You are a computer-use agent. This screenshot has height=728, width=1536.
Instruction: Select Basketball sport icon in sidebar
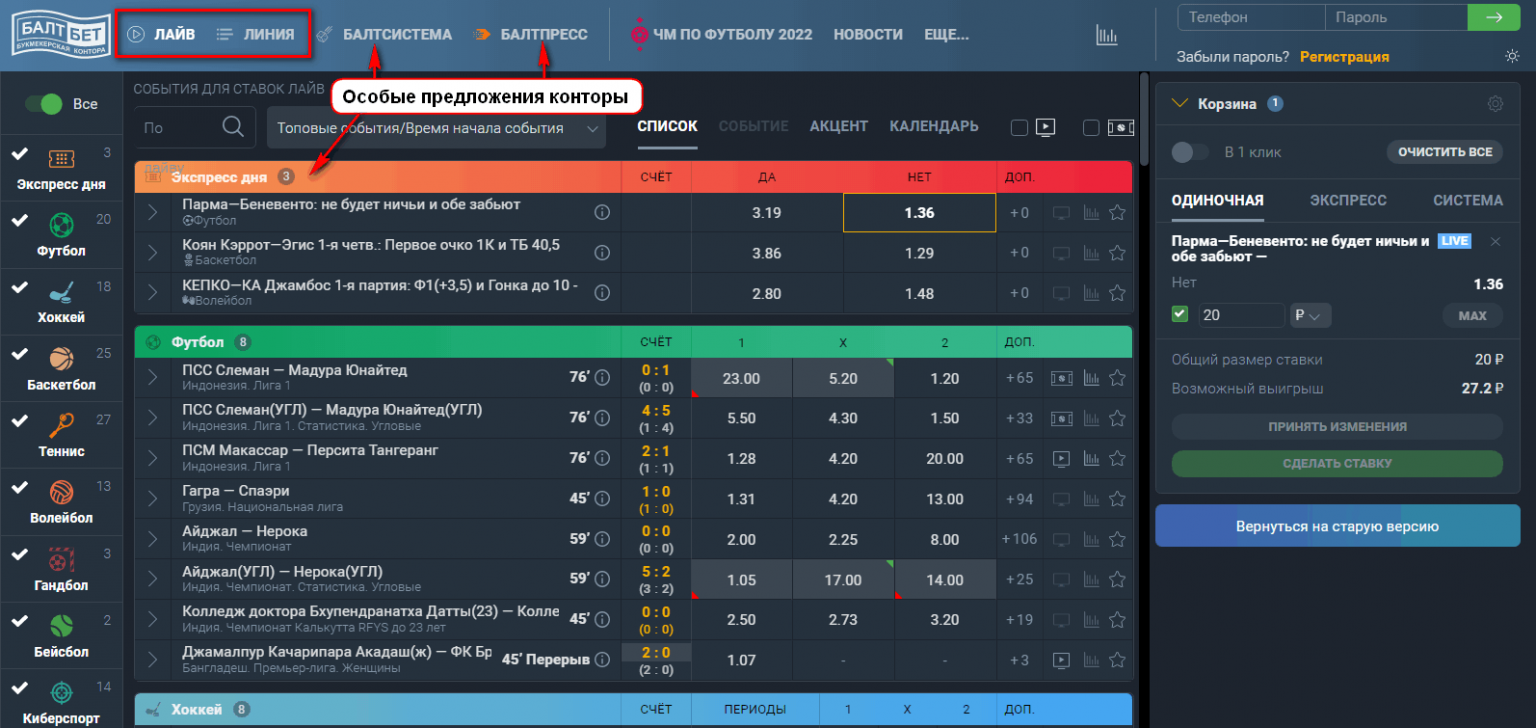point(61,359)
